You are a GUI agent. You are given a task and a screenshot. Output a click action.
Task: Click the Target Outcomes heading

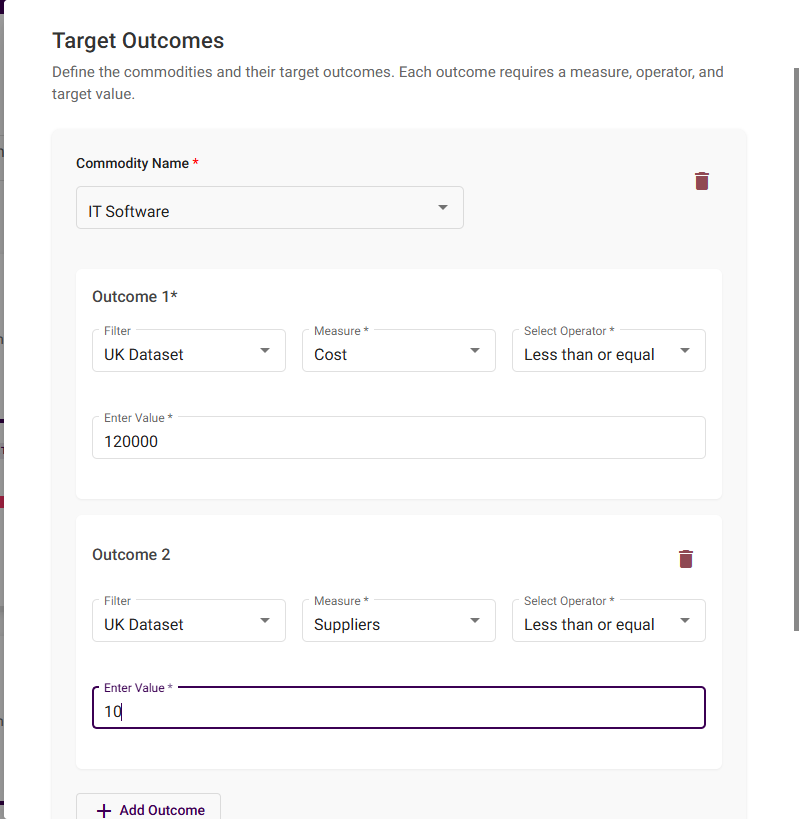pos(138,41)
